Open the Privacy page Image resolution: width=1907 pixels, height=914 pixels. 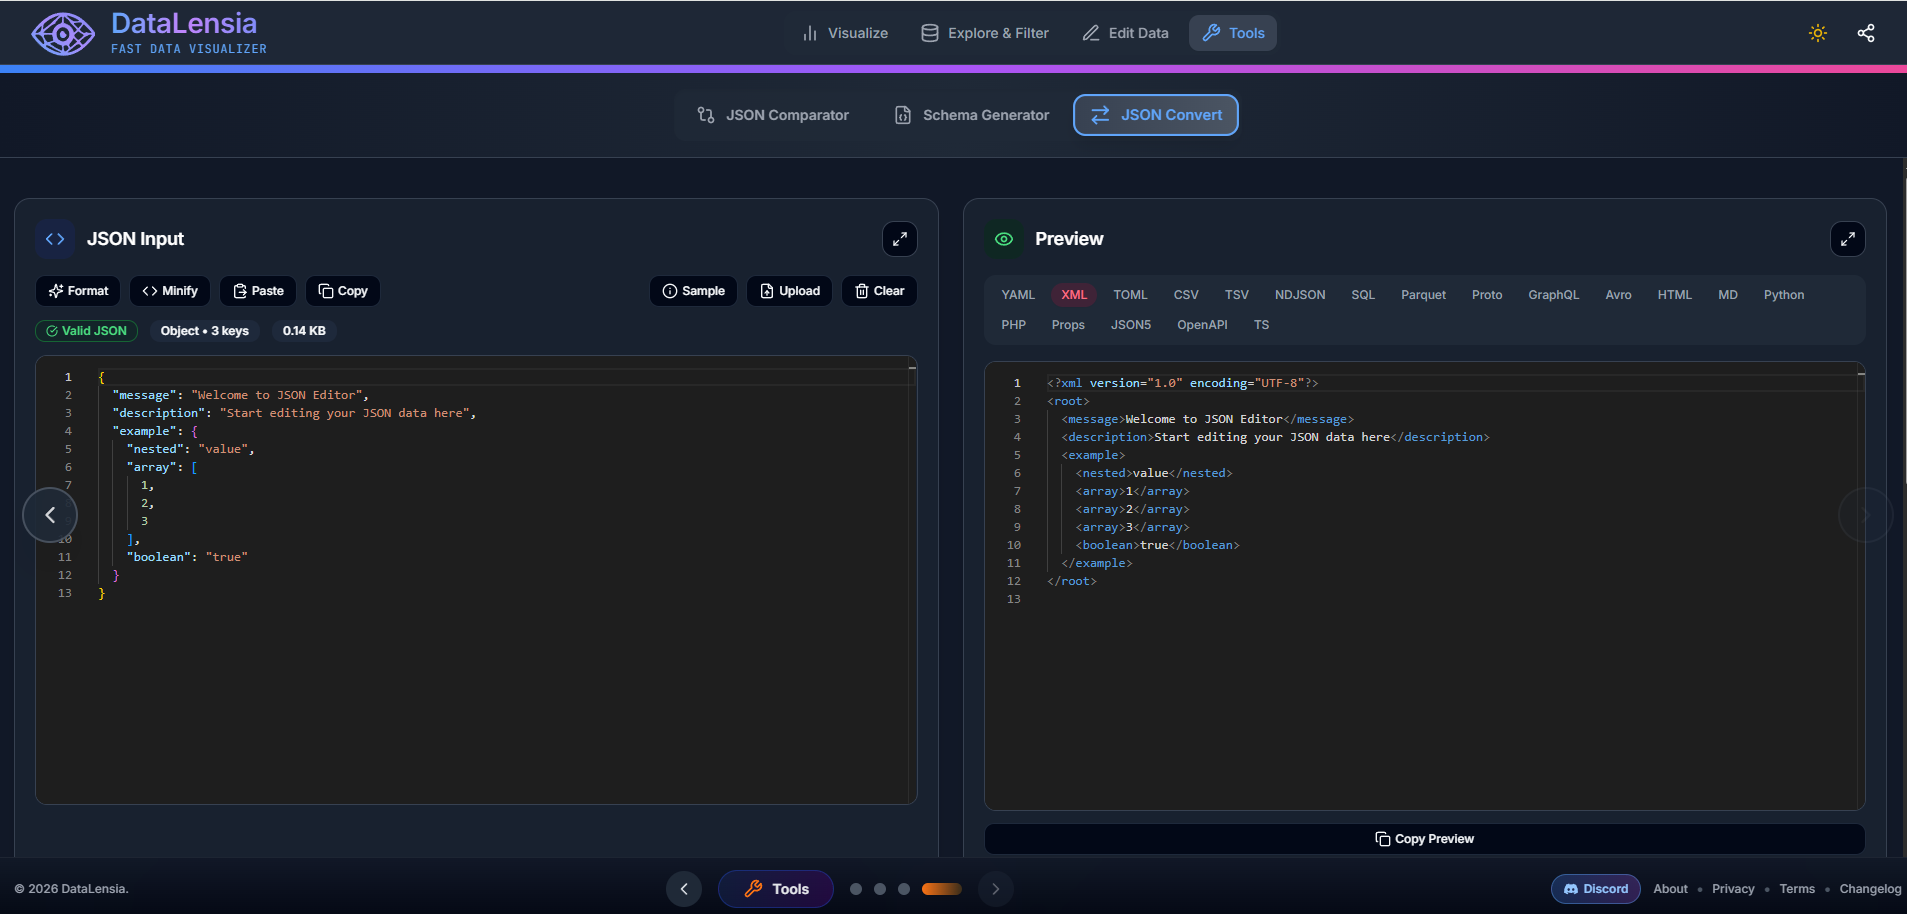[1733, 889]
